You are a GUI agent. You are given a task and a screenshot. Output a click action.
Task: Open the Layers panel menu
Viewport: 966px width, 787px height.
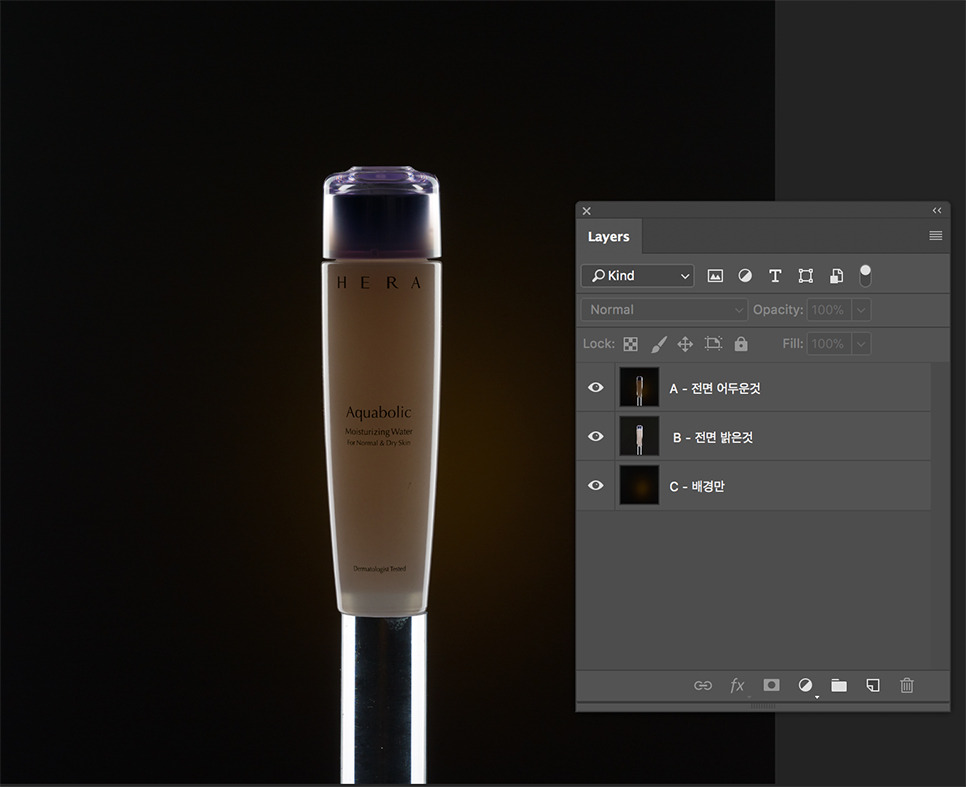(935, 235)
